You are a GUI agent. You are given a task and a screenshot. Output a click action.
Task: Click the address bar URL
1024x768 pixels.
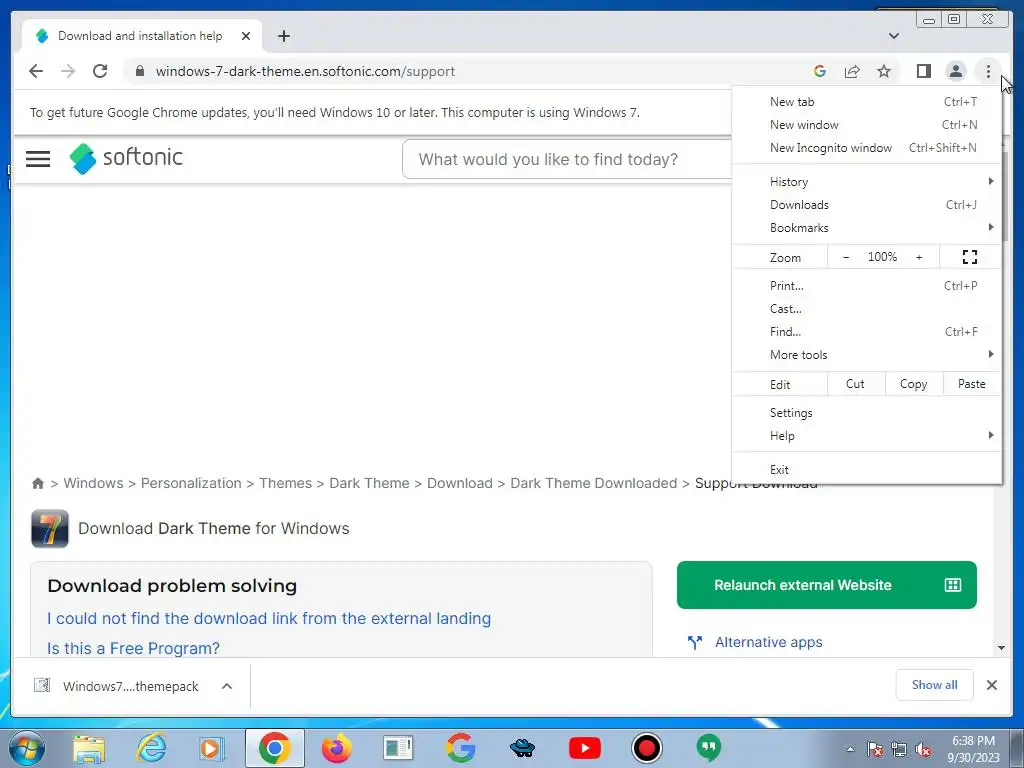305,71
